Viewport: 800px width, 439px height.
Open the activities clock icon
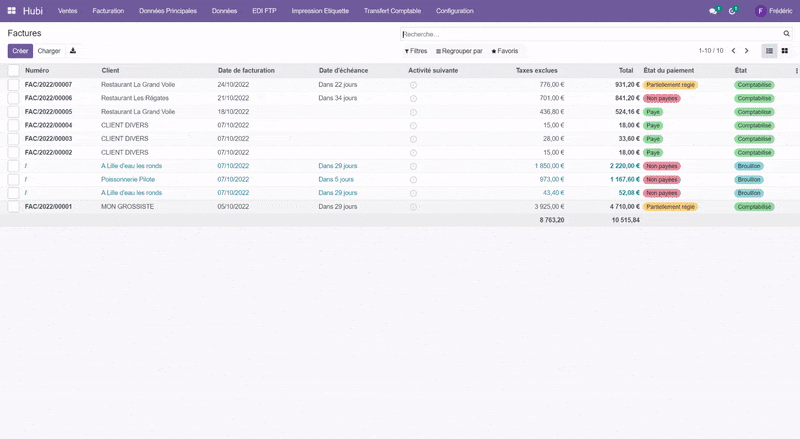coord(732,11)
